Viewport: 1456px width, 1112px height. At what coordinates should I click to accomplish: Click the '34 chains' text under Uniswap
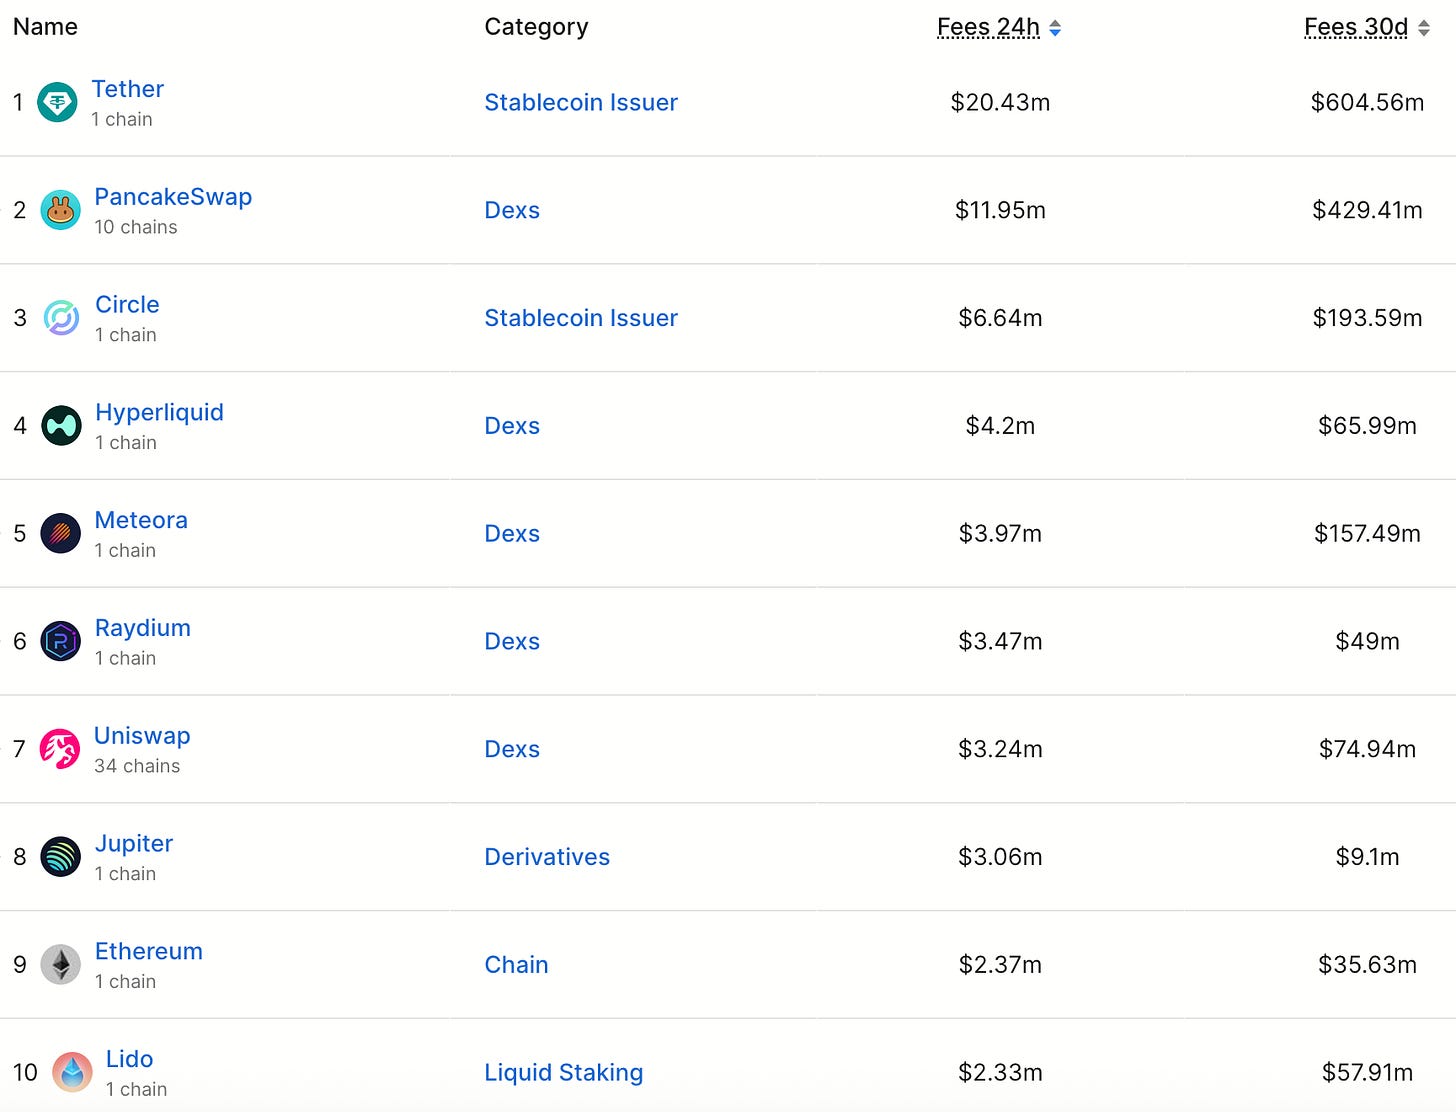[137, 766]
